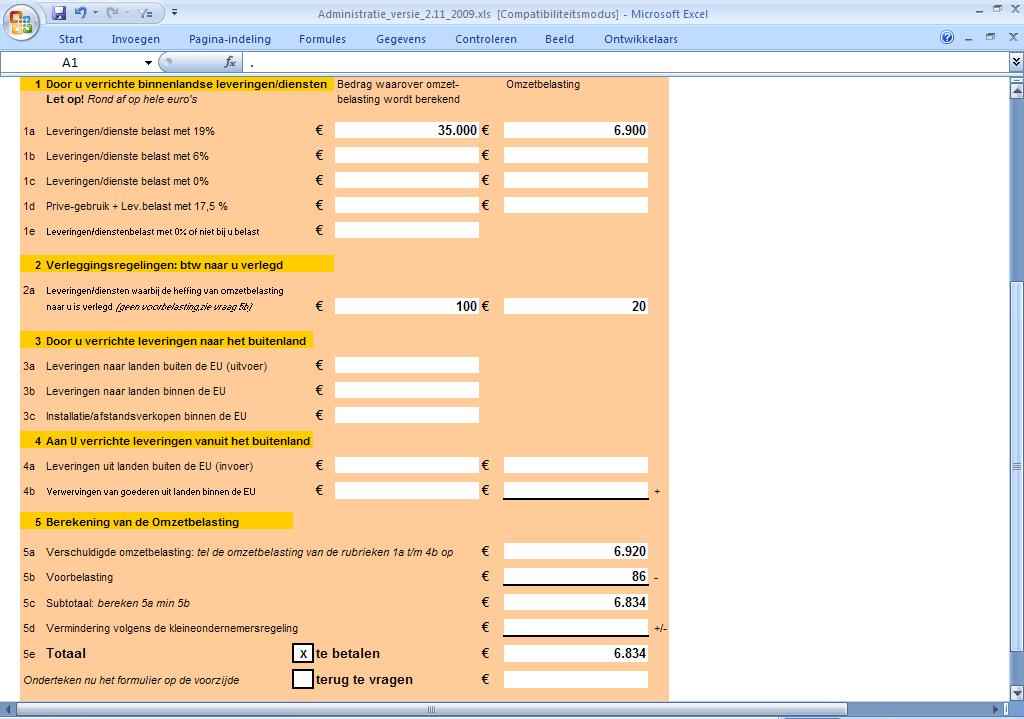Image resolution: width=1024 pixels, height=719 pixels.
Task: Expand the formula bar
Action: (1015, 62)
